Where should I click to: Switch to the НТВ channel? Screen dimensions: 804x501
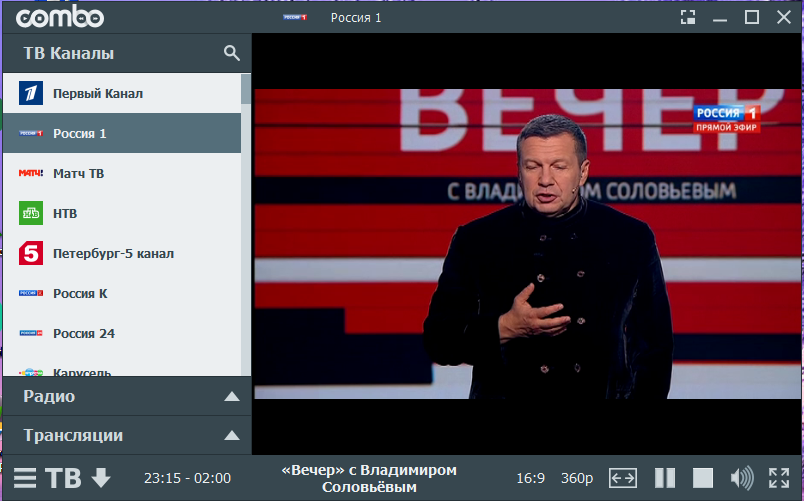(x=122, y=213)
